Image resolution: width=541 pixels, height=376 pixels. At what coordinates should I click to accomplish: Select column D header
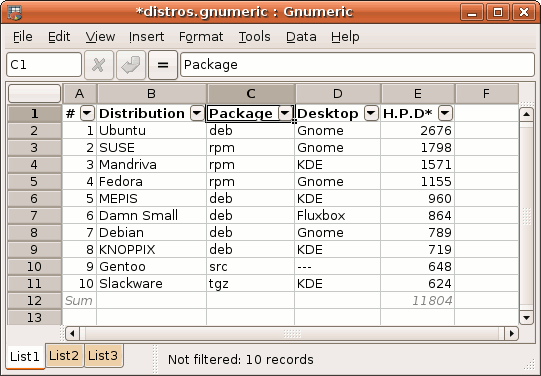click(338, 93)
